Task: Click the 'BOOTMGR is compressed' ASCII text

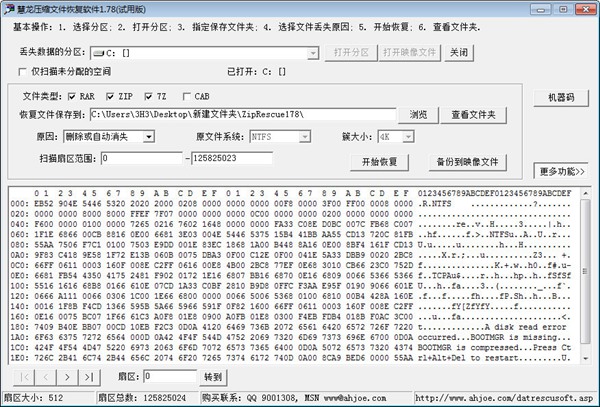Action: (x=468, y=348)
